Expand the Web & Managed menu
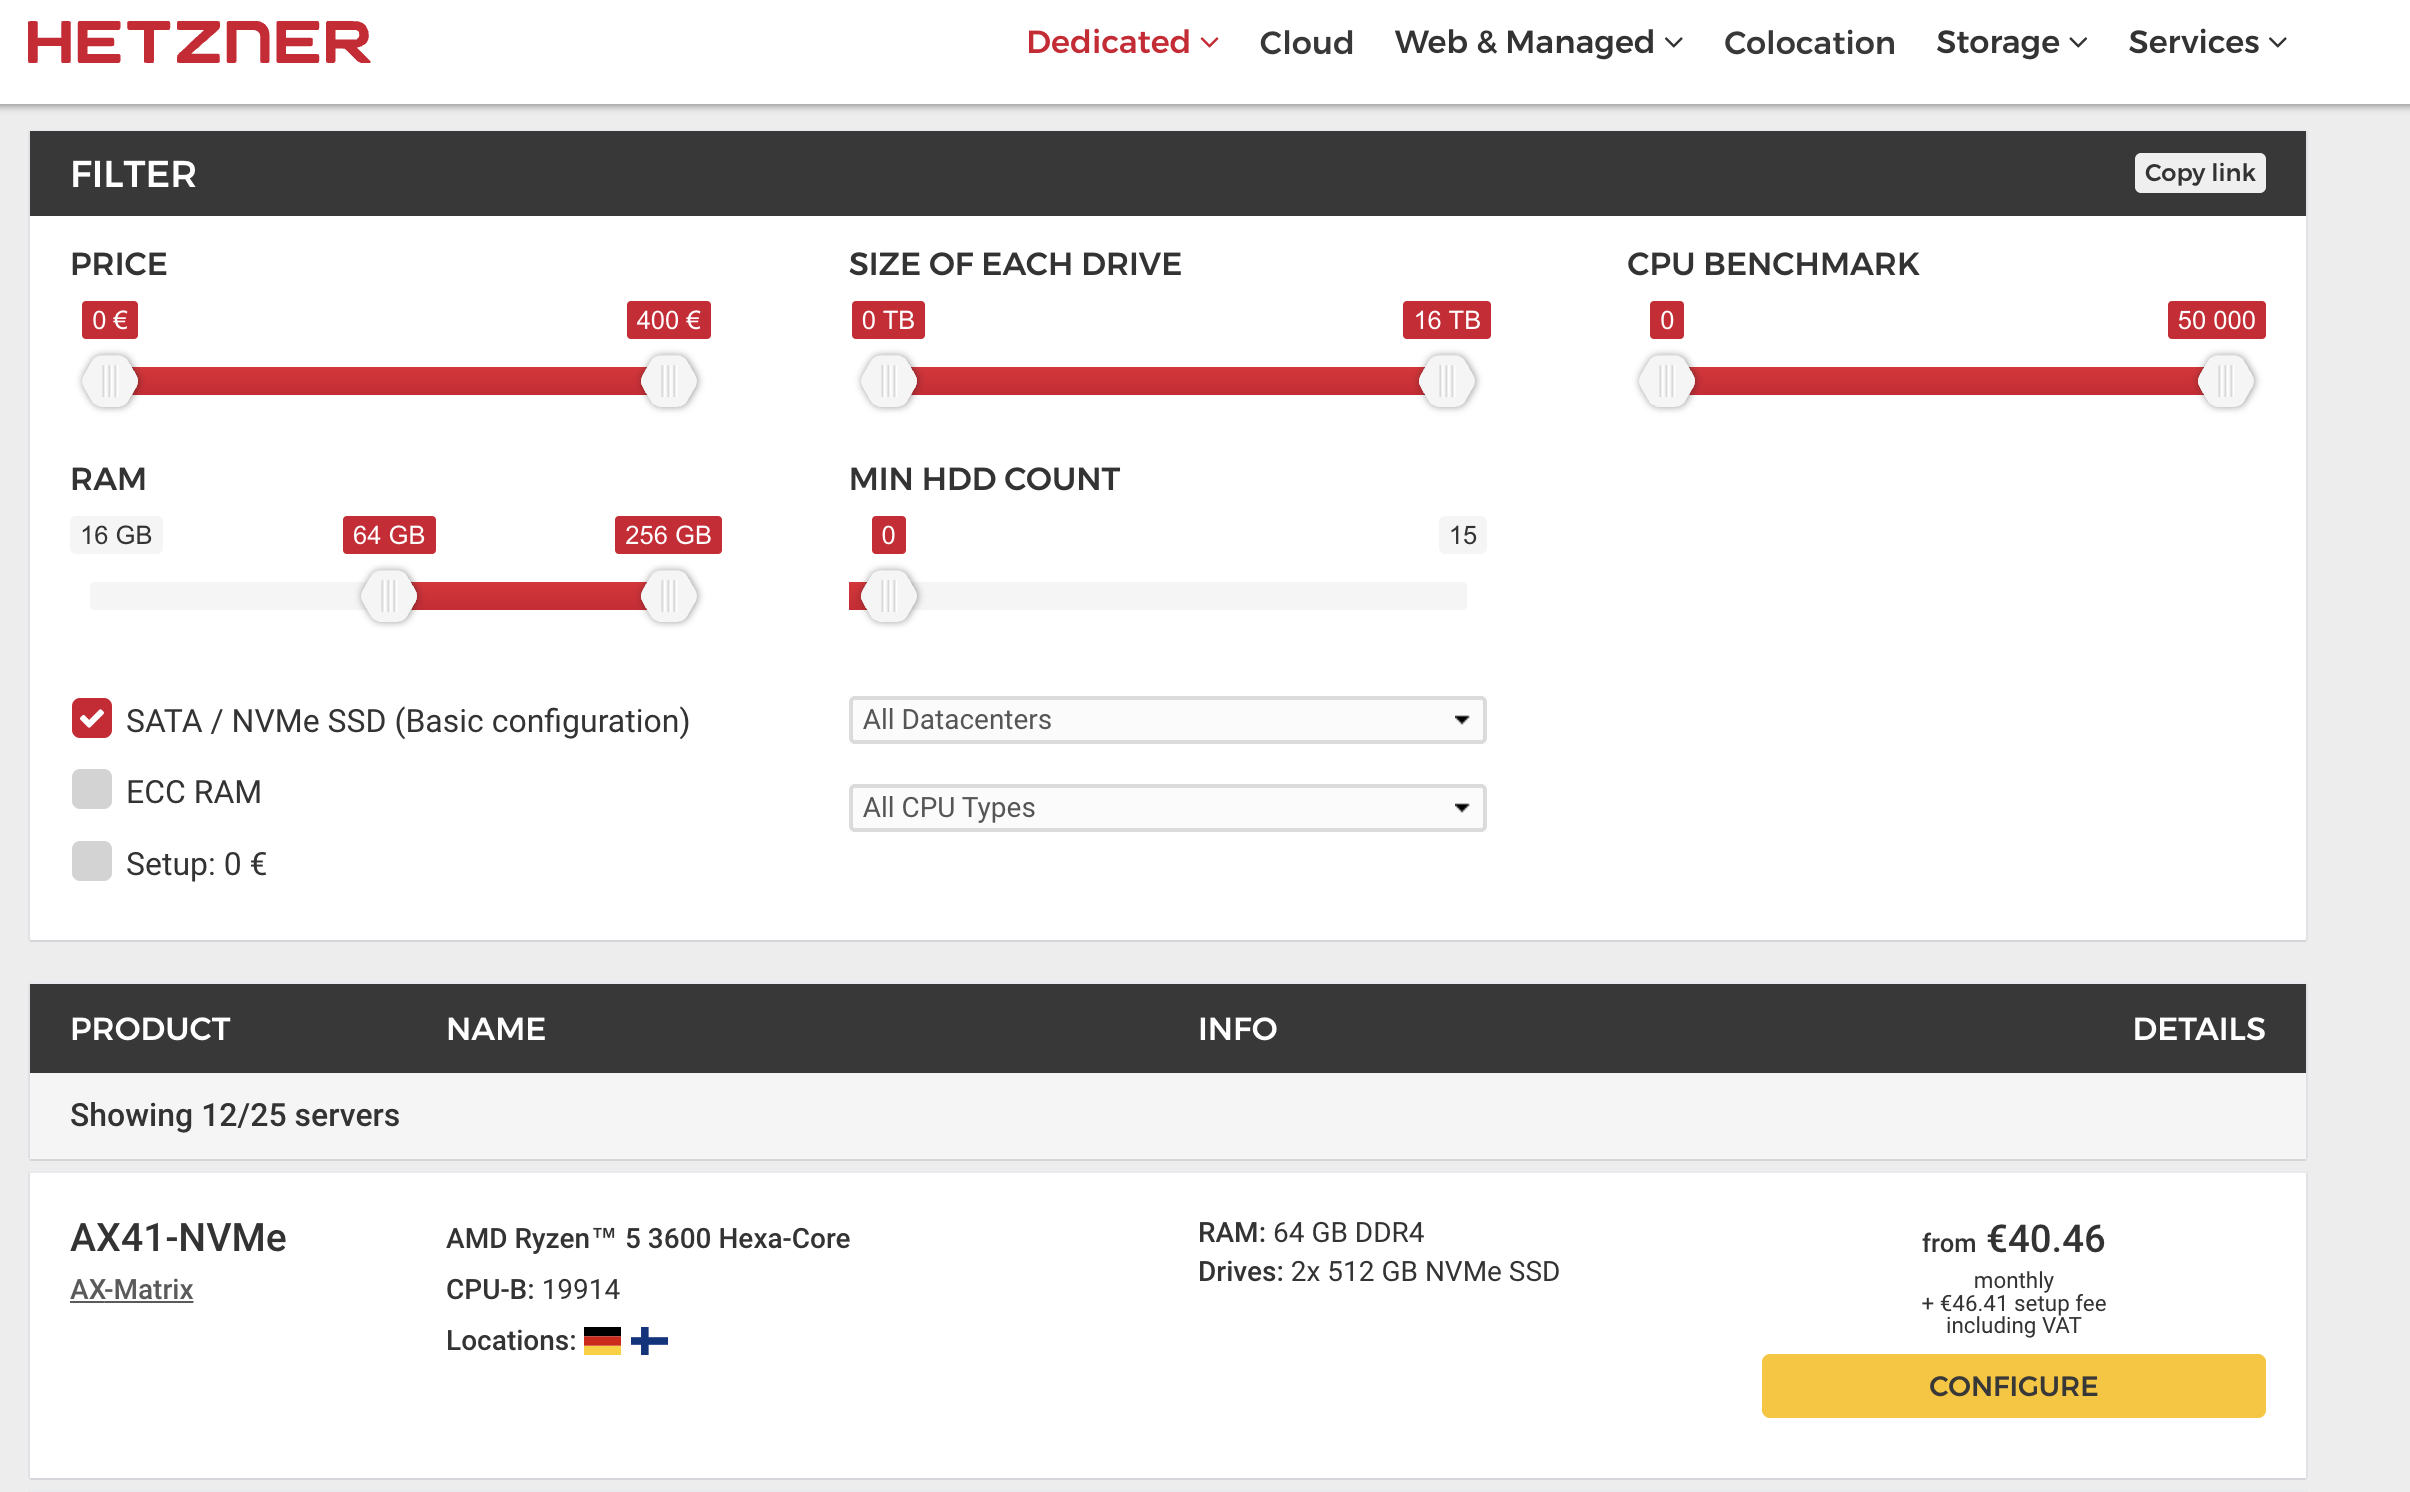Viewport: 2410px width, 1492px height. (x=1538, y=42)
